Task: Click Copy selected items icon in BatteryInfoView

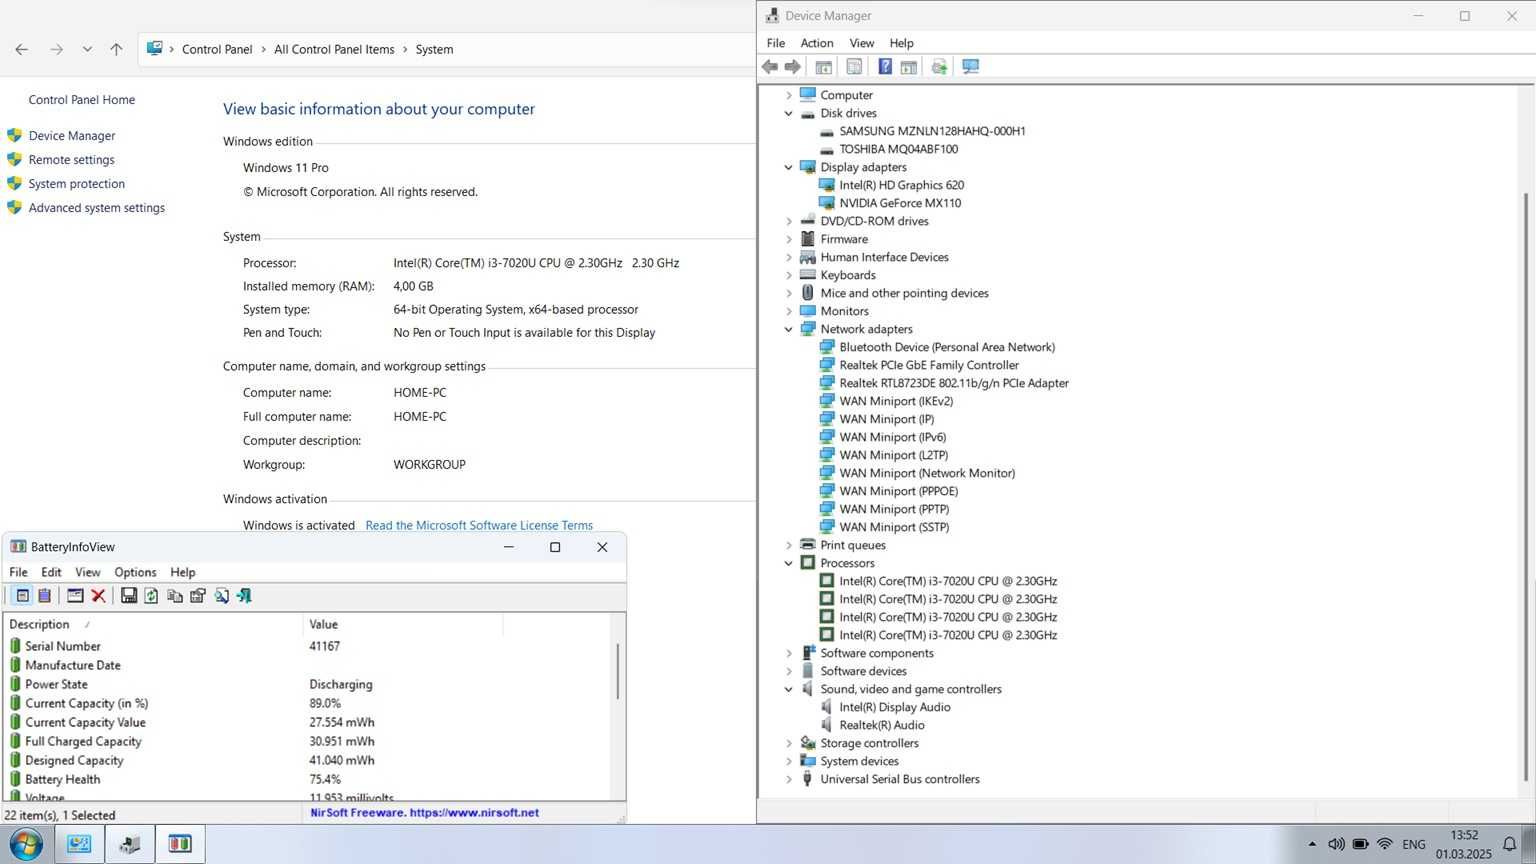Action: pyautogui.click(x=175, y=596)
